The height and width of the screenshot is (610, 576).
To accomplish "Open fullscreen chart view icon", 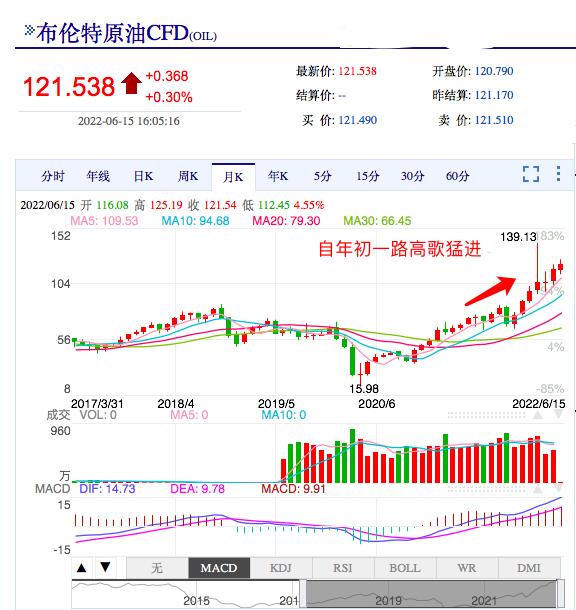I will click(530, 174).
